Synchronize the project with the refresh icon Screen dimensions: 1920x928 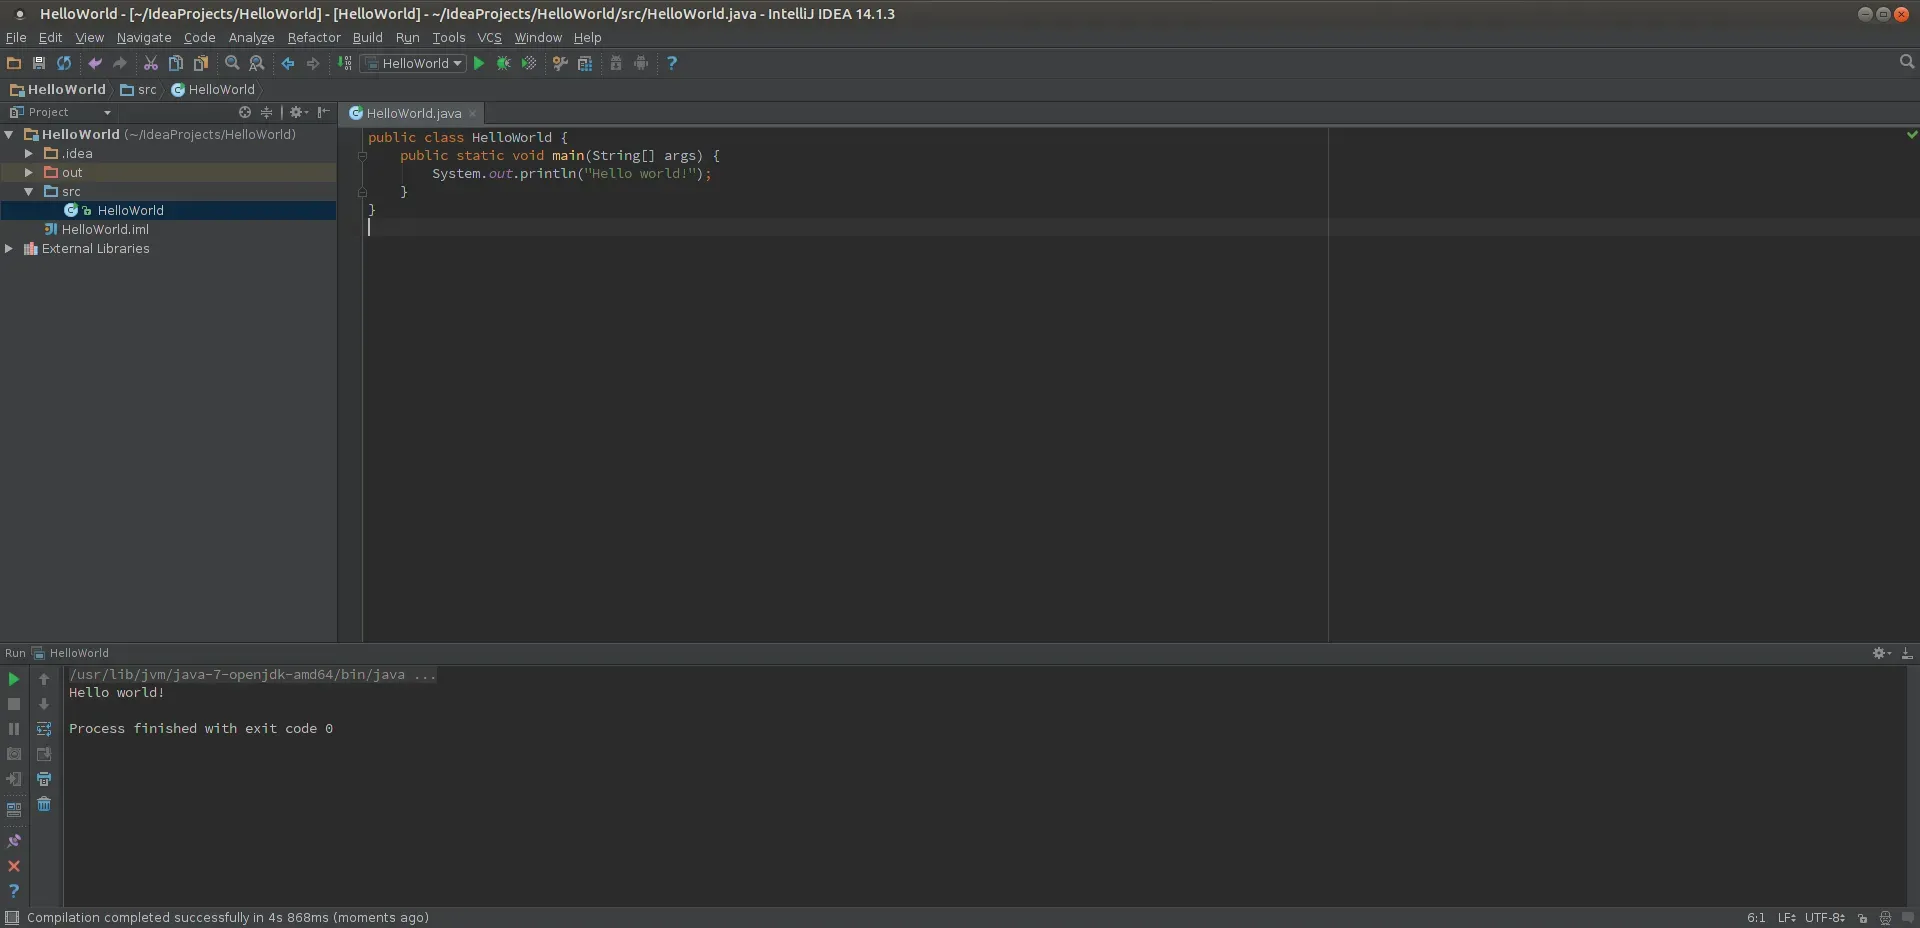(64, 63)
